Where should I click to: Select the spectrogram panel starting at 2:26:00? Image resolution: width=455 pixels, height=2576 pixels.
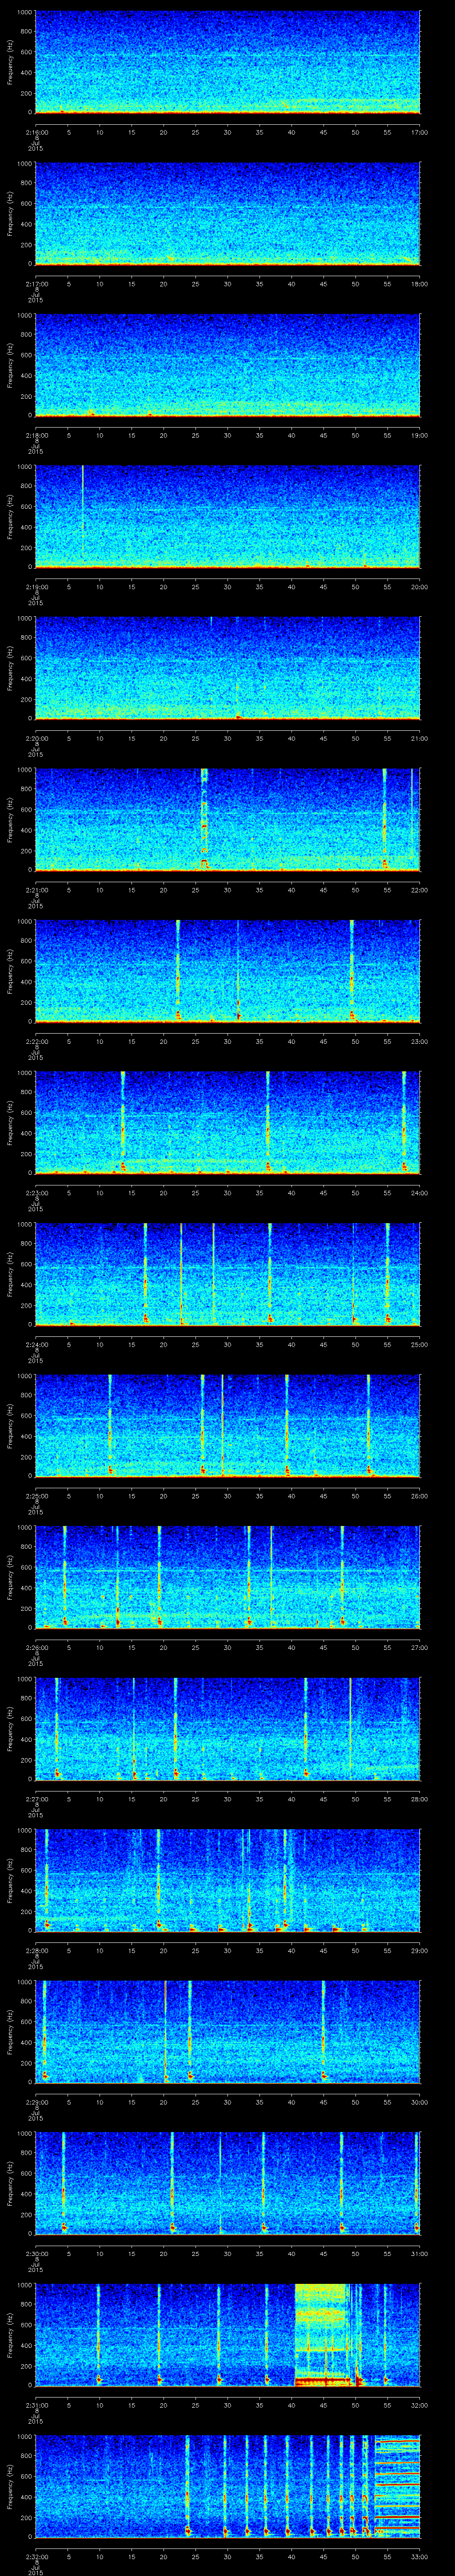click(227, 1577)
